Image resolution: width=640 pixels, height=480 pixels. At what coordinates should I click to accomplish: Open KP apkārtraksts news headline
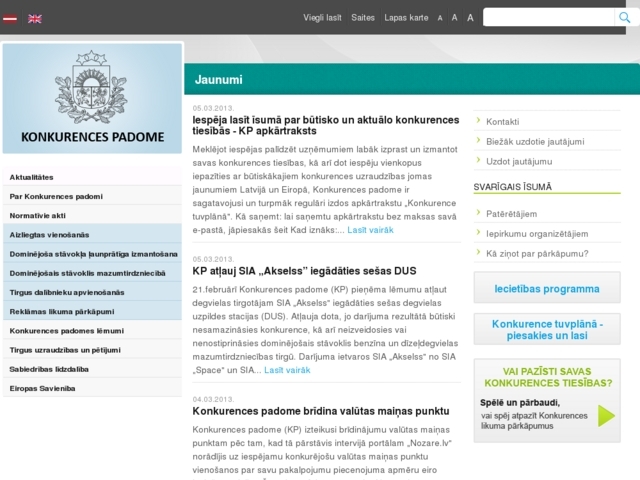tap(326, 125)
